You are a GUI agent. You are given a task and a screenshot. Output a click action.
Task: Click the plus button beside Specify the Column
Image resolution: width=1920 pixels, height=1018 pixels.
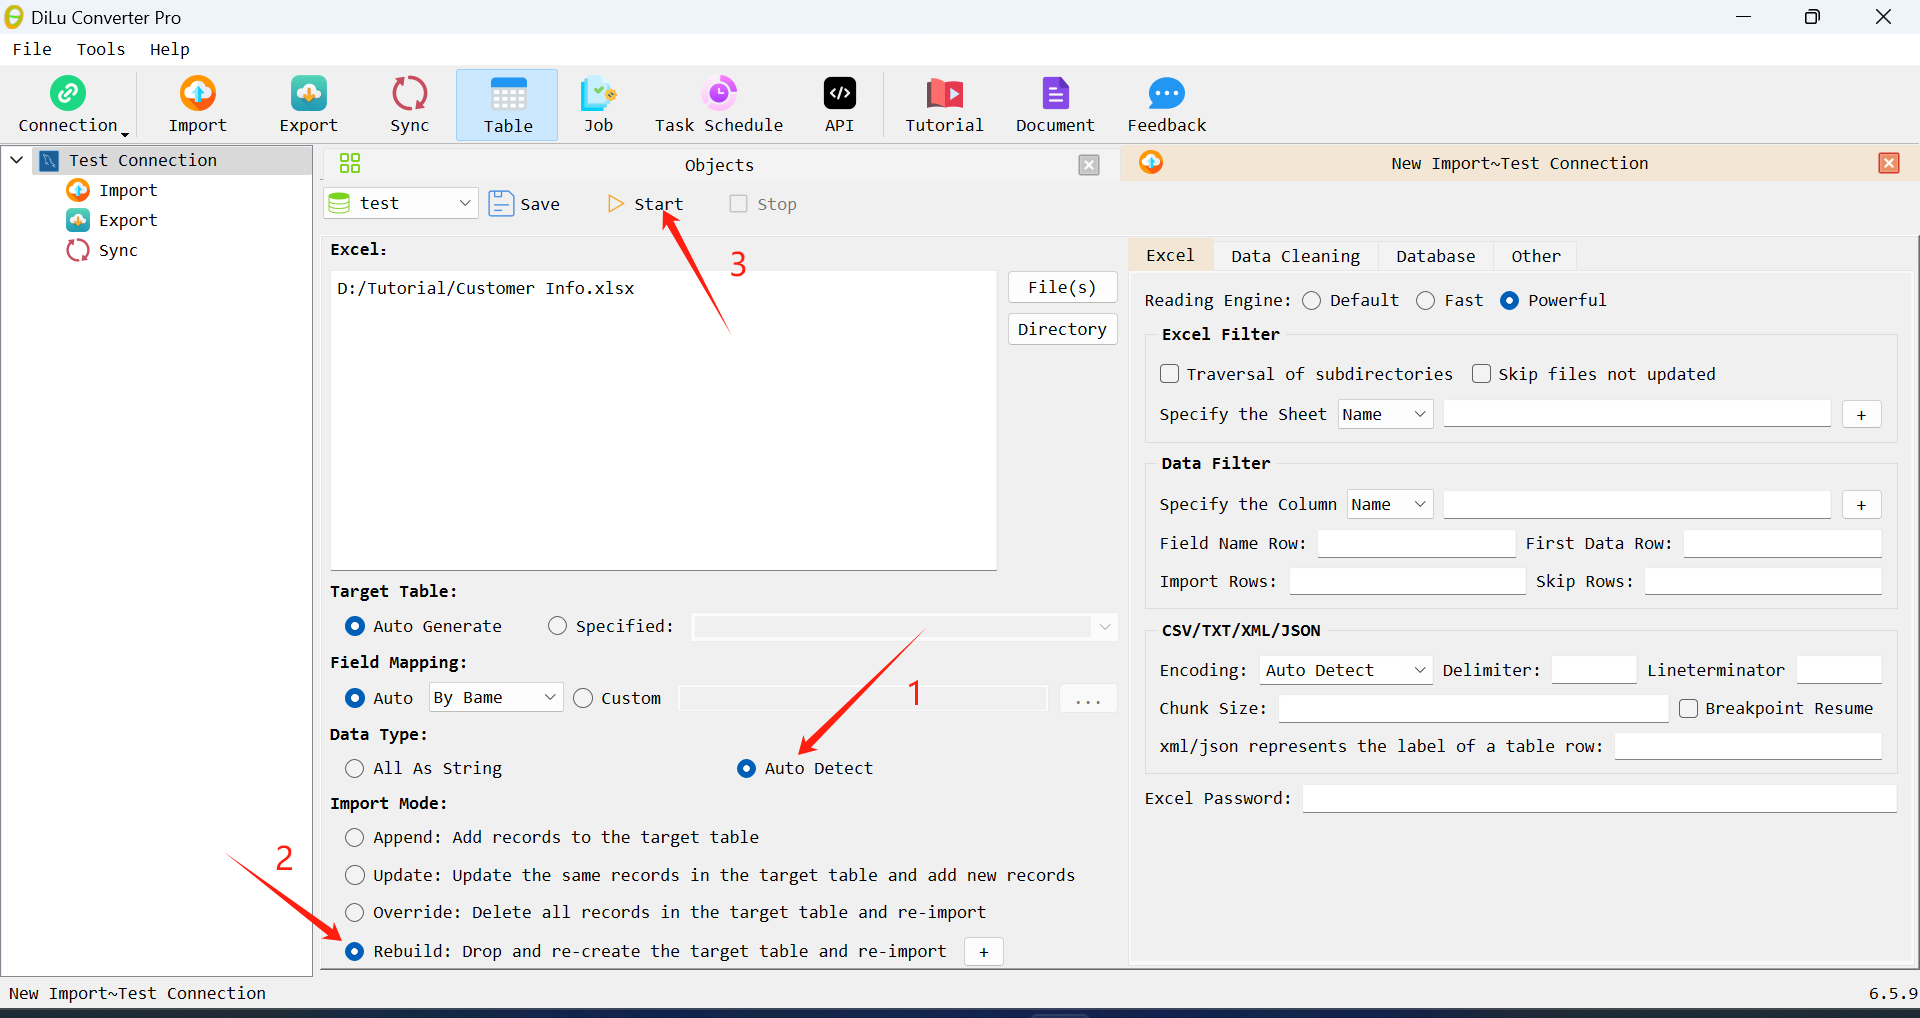[1861, 505]
